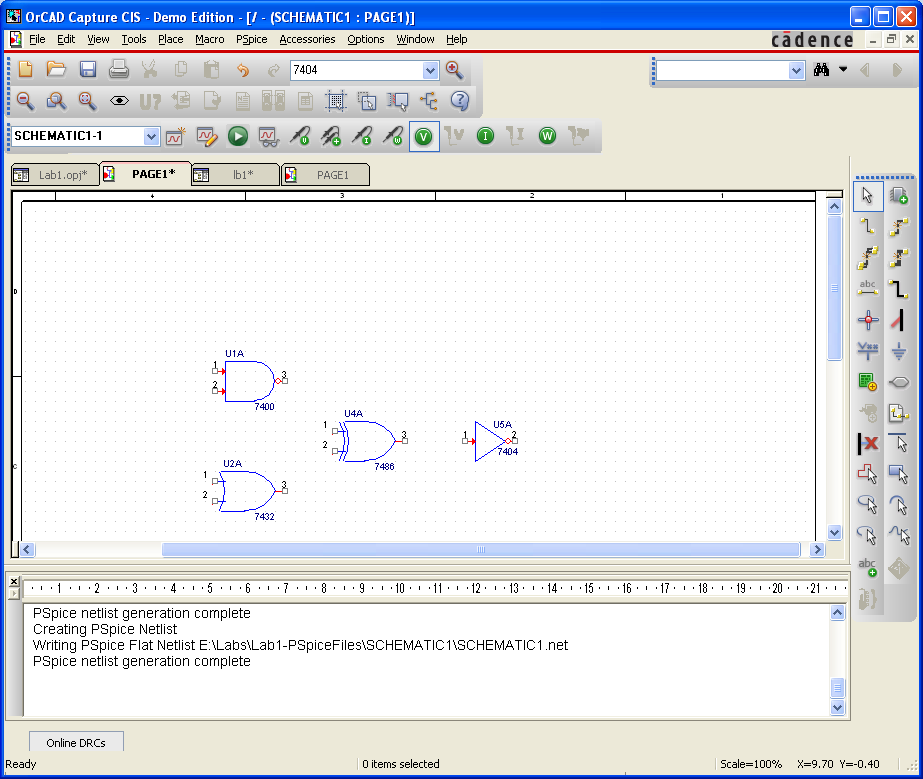This screenshot has width=923, height=779.
Task: Click the New document icon
Action: (x=25, y=69)
